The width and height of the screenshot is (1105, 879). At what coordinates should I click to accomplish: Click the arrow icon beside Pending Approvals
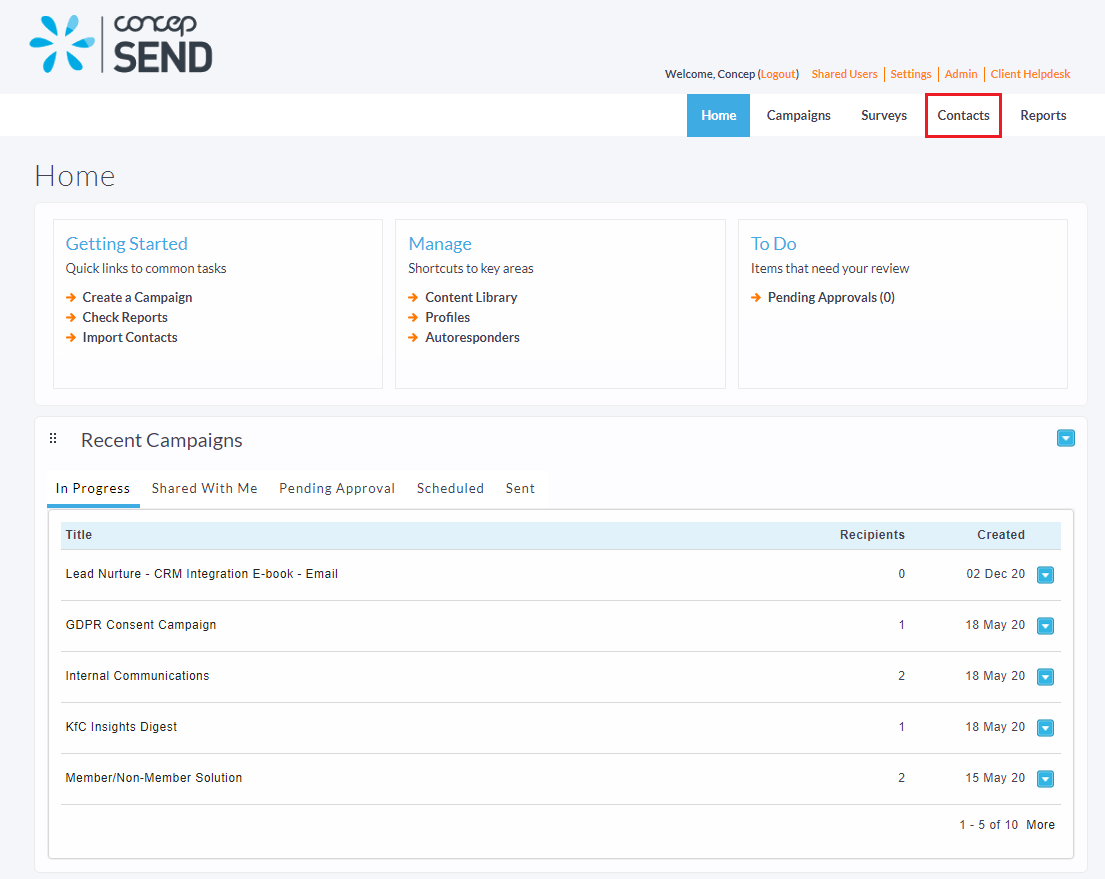point(755,297)
